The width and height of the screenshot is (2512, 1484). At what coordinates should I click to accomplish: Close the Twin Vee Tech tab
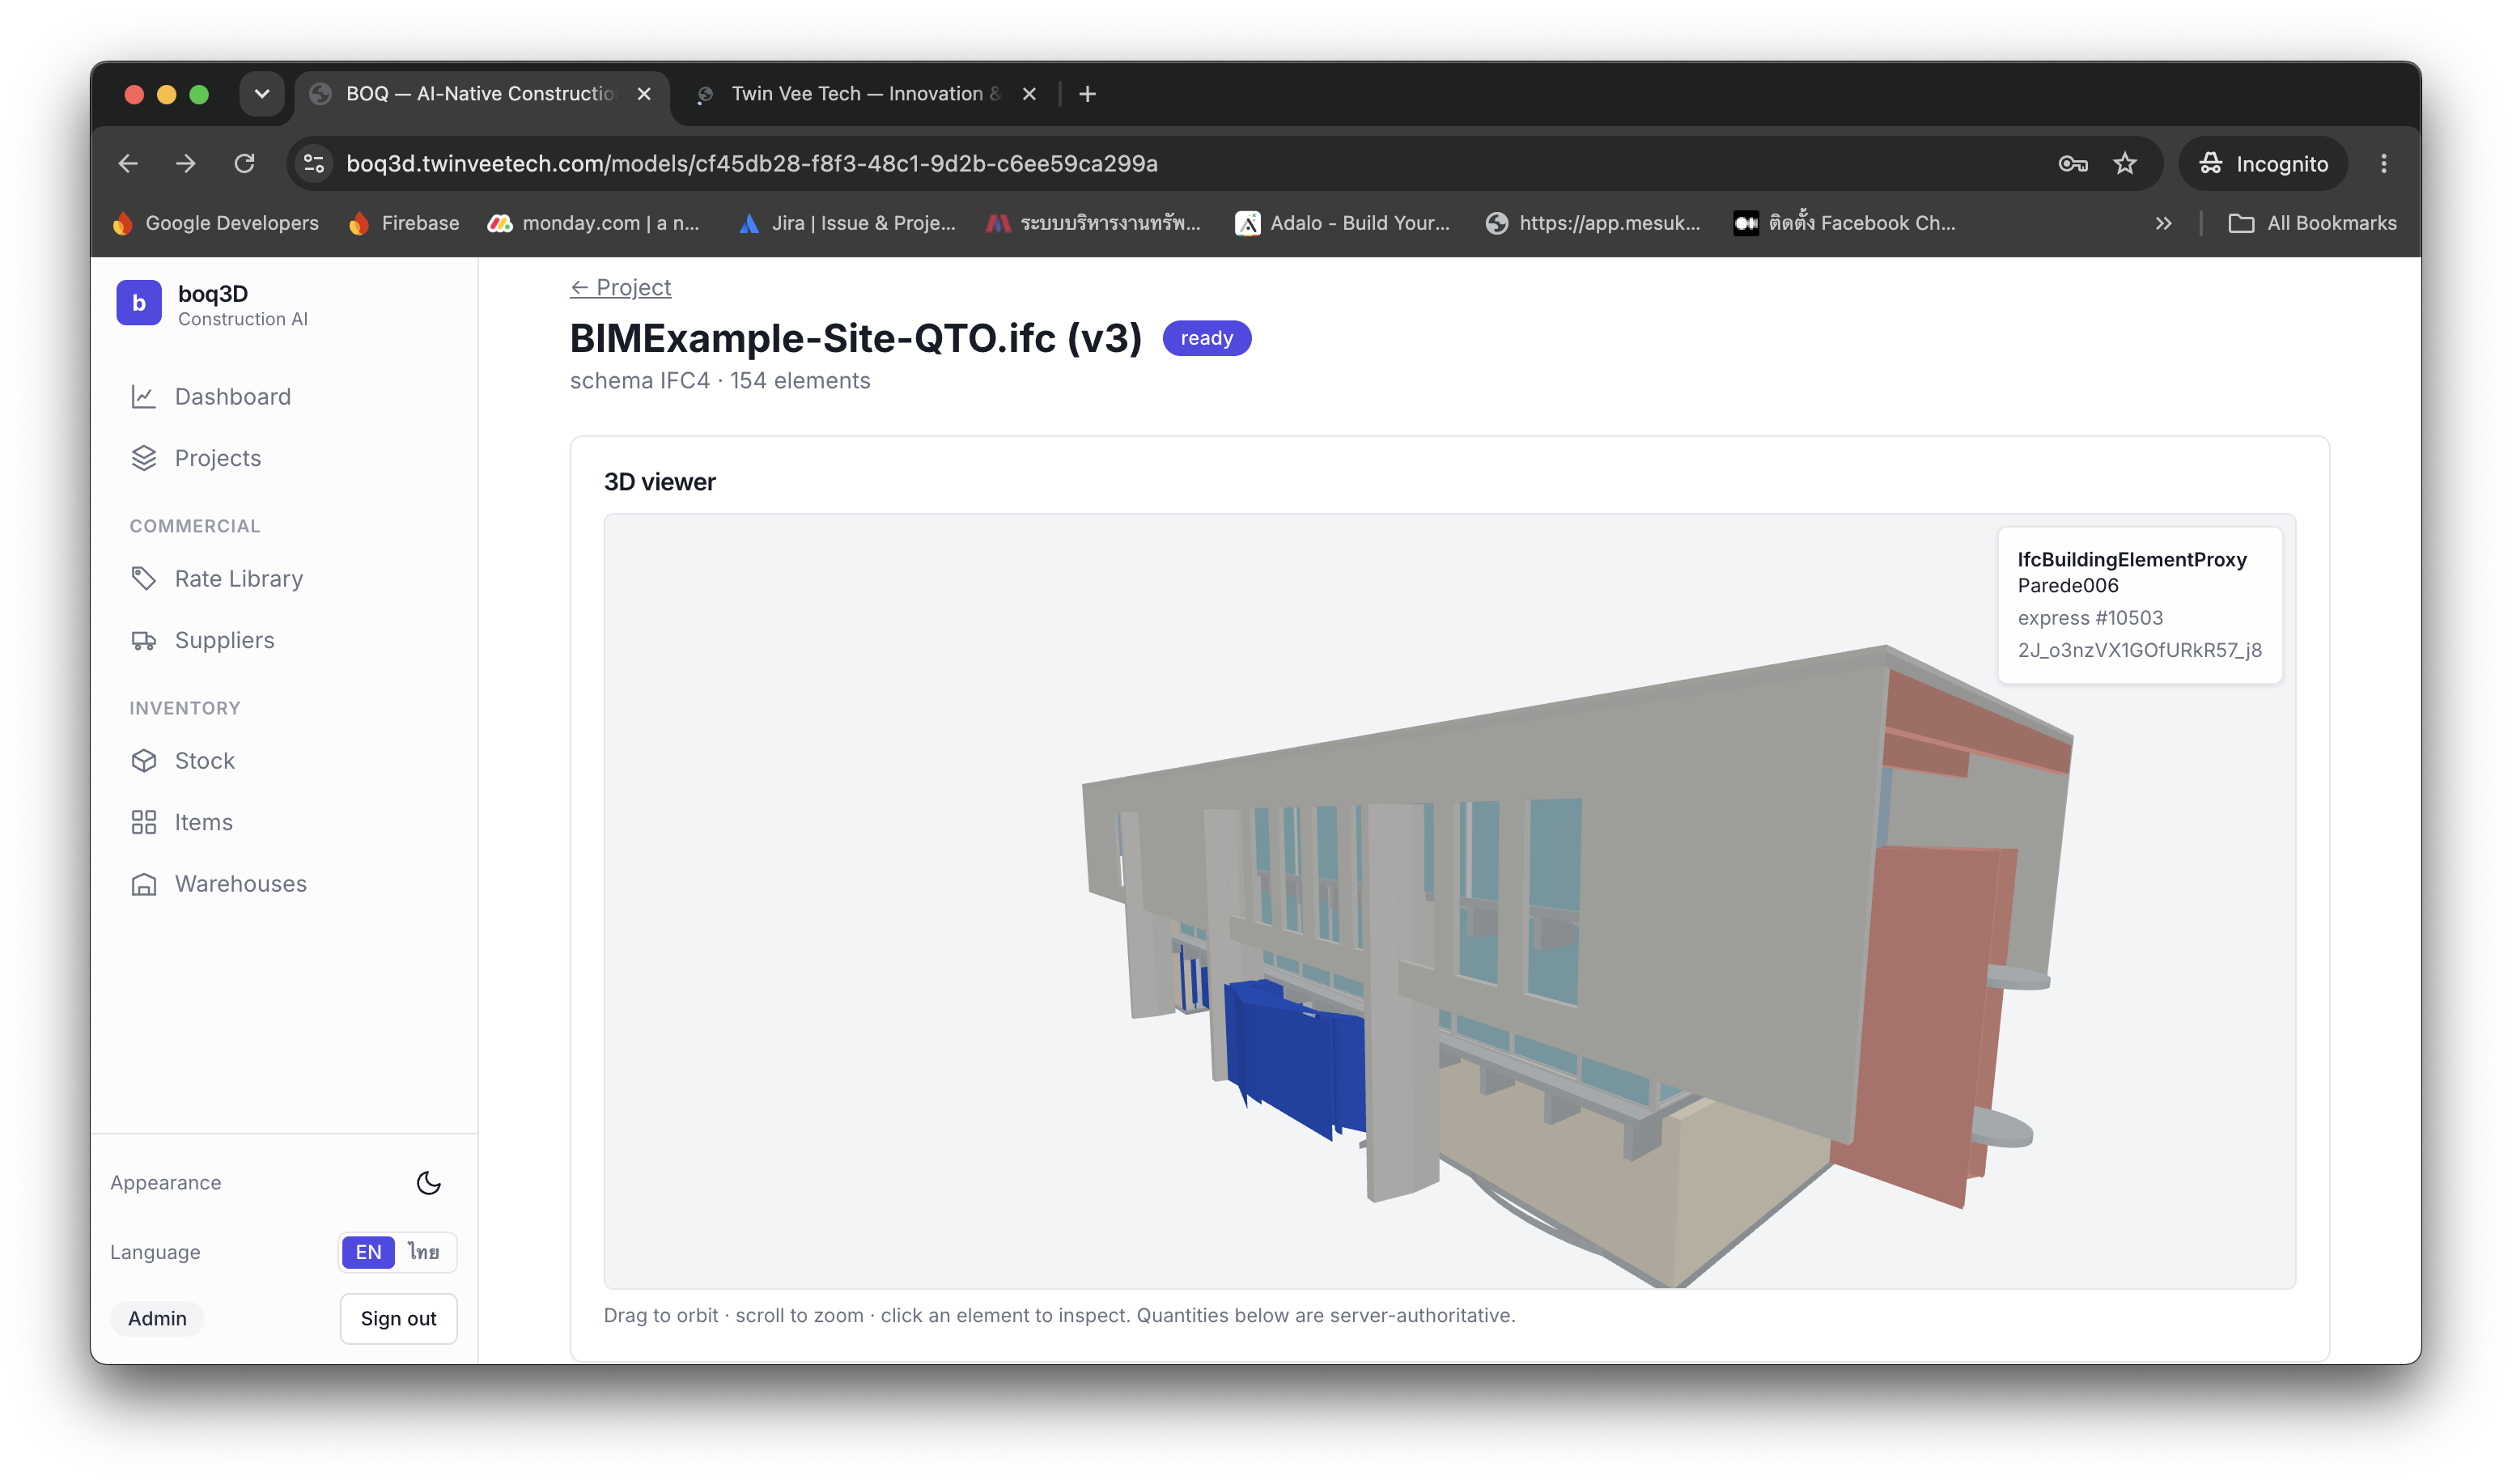1029,94
